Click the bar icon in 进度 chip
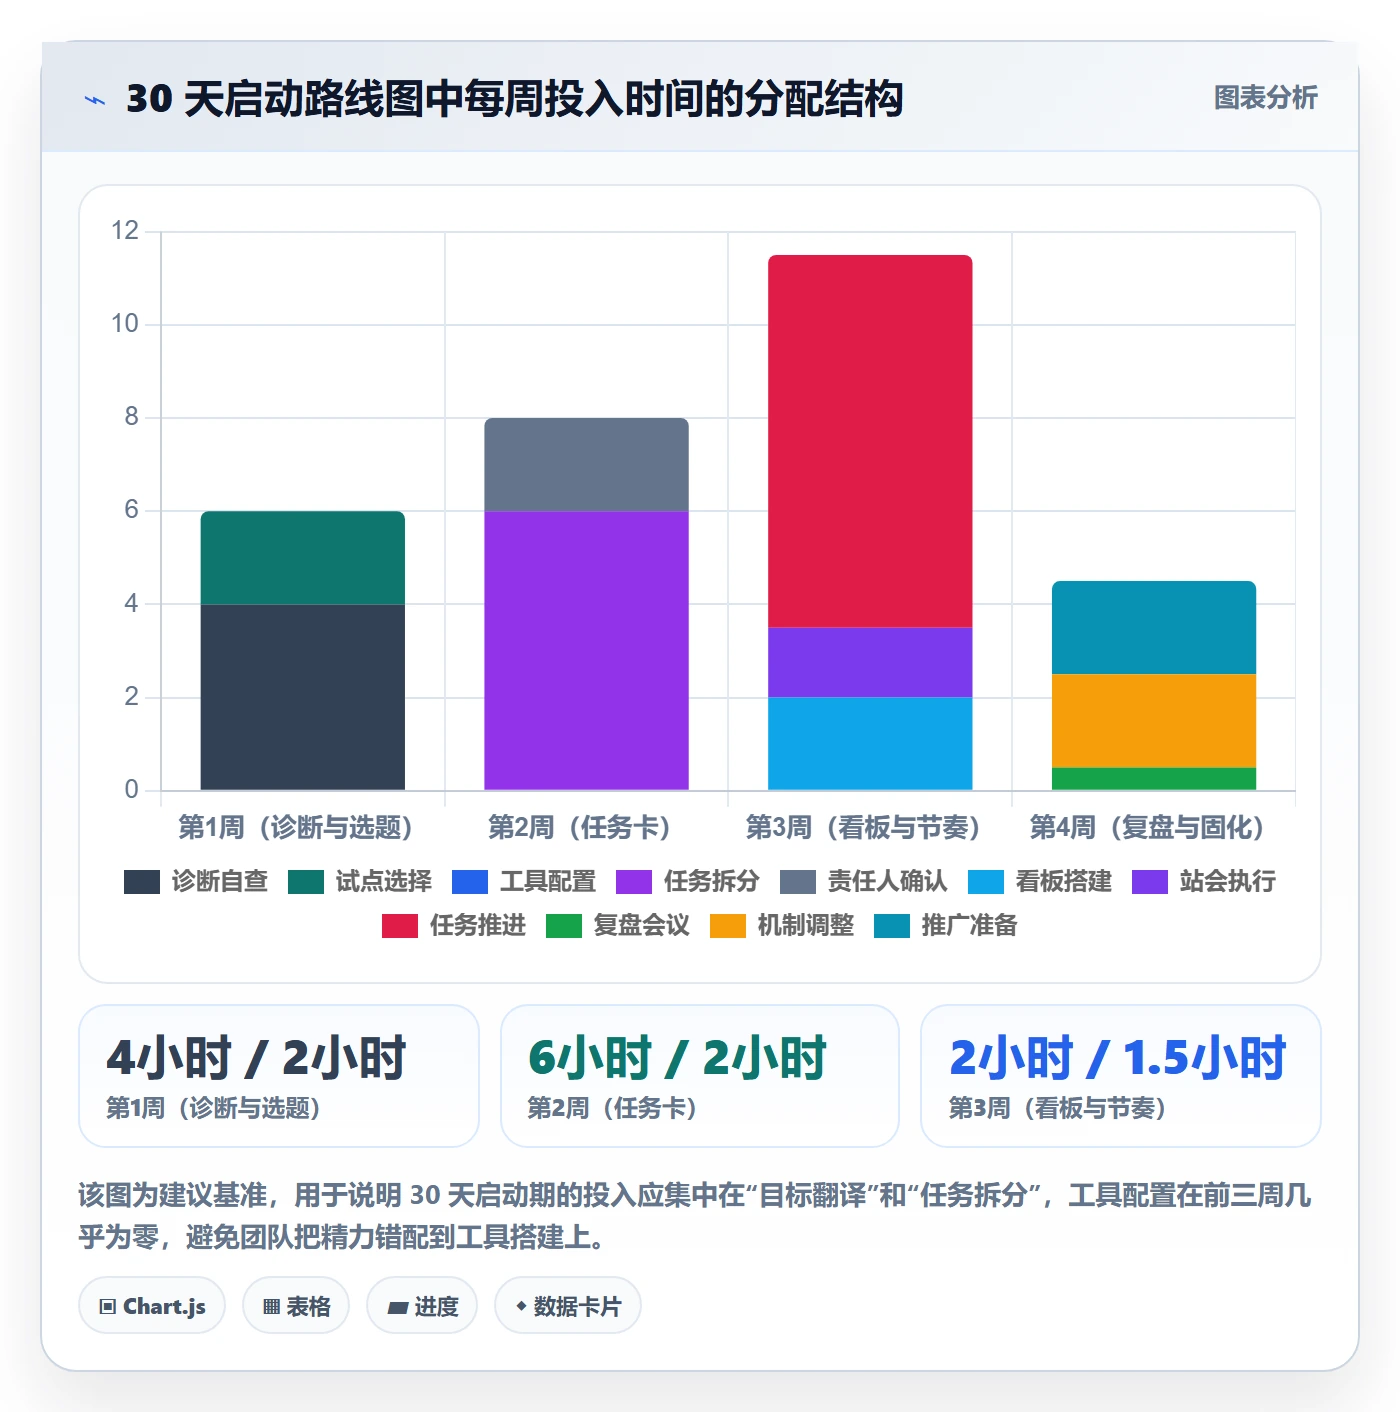Viewport: 1400px width, 1412px height. (397, 1308)
